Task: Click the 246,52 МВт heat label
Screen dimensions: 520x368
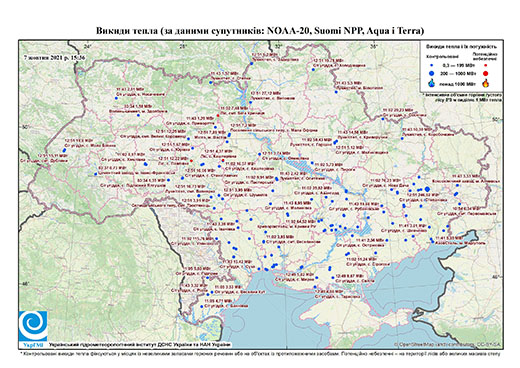Action: click(424, 195)
